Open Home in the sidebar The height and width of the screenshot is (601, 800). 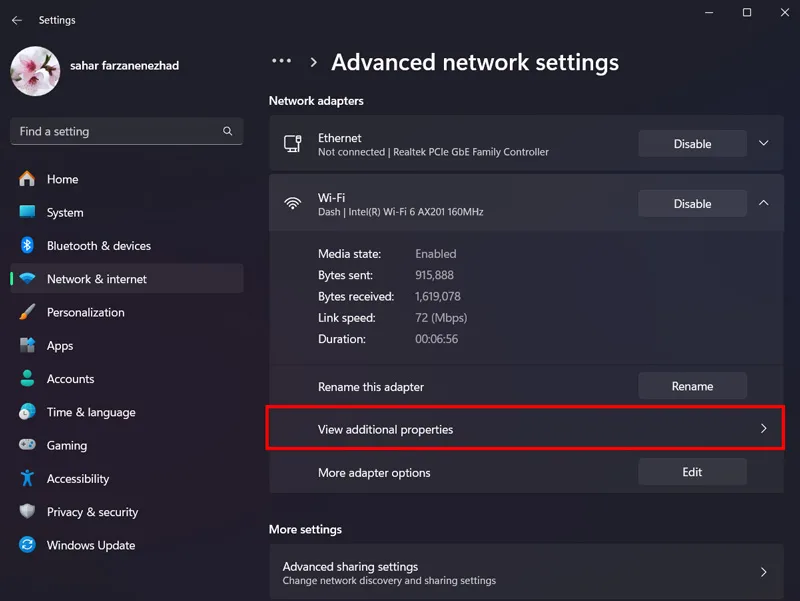tap(127, 179)
